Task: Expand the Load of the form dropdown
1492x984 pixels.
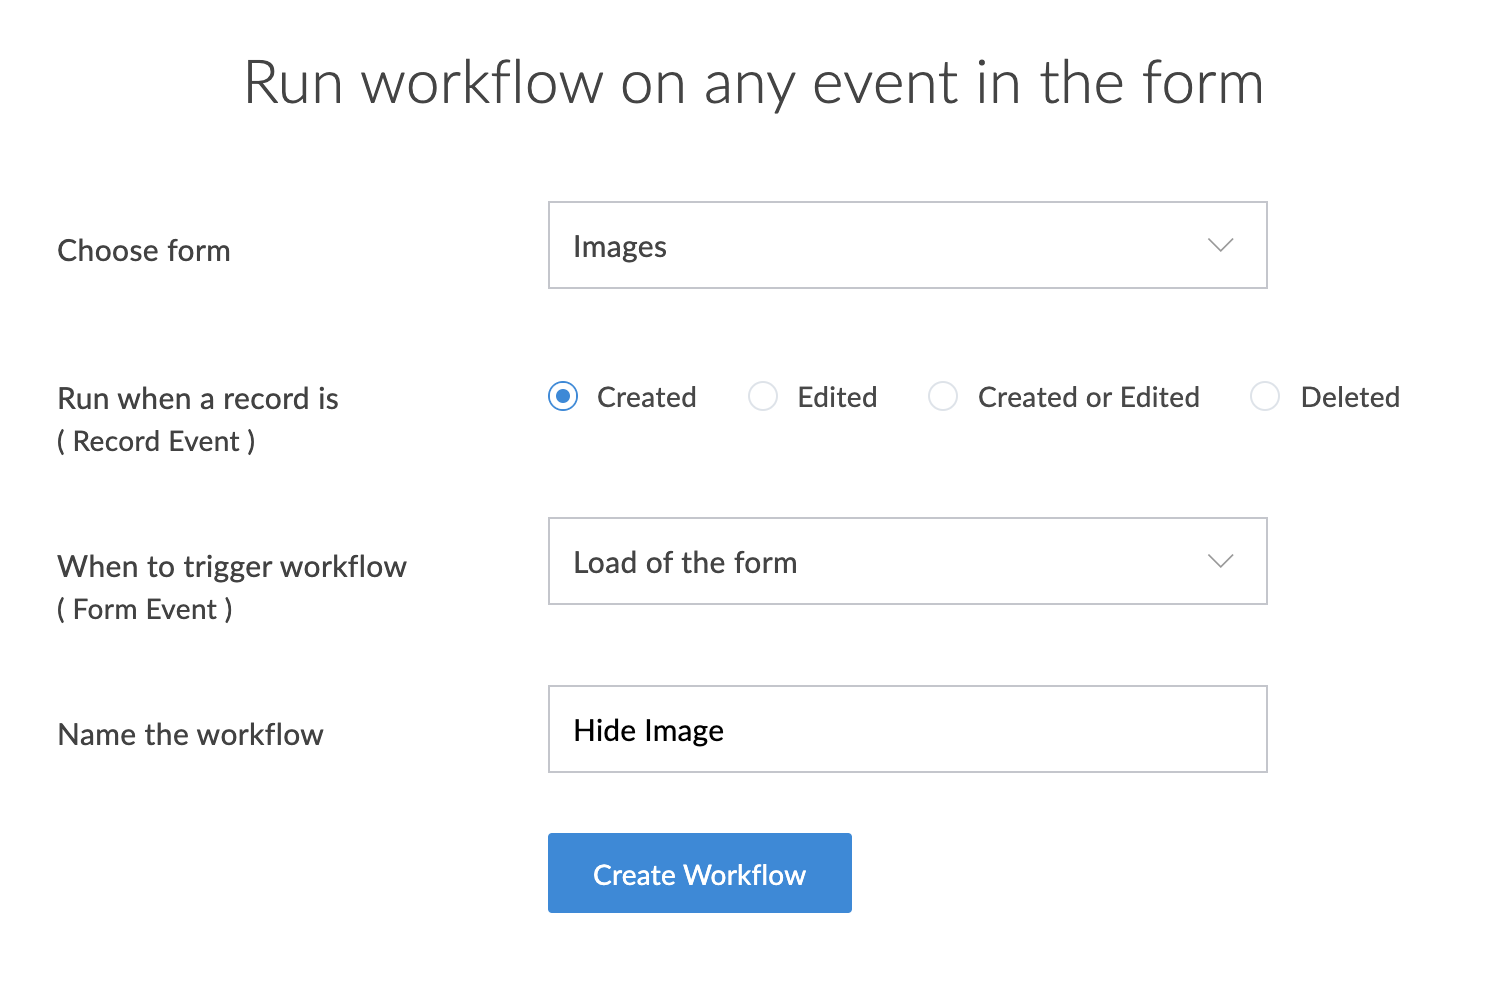Action: click(x=906, y=562)
